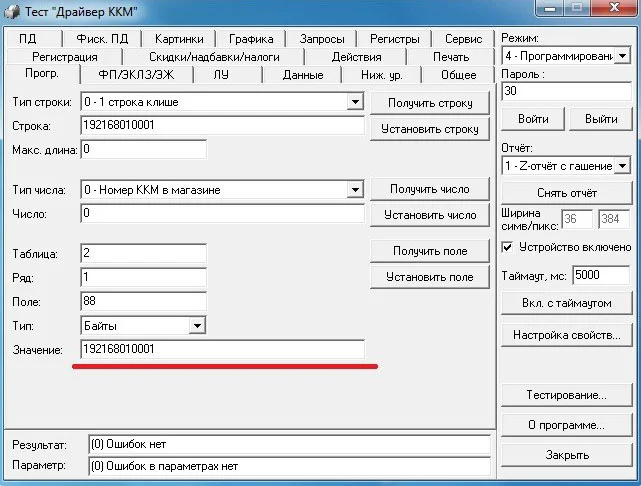Focus the 'Значение' input field
This screenshot has height=486, width=641.
pos(222,349)
